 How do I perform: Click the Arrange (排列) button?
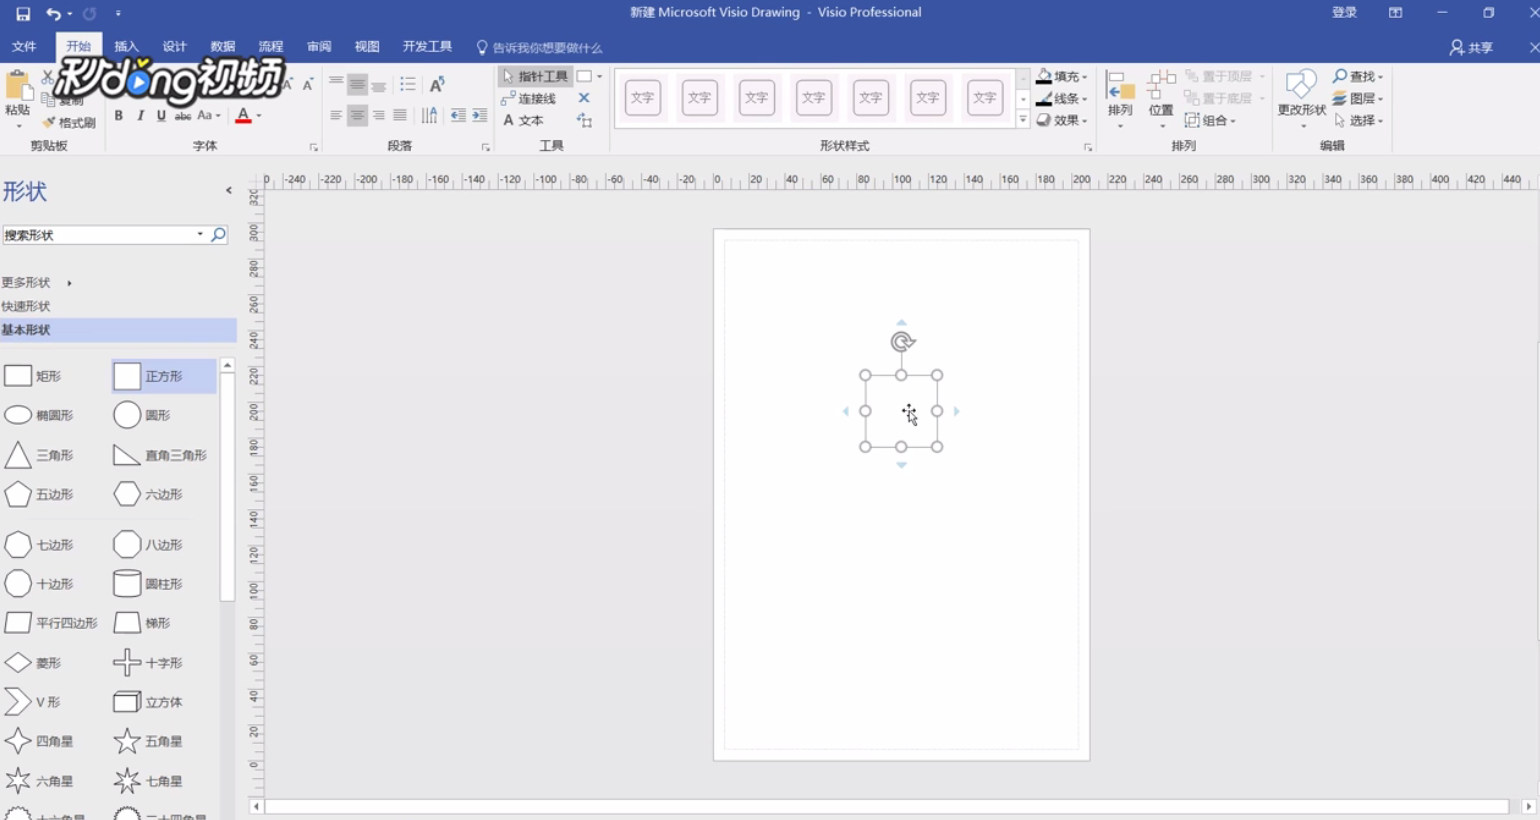click(x=1120, y=98)
